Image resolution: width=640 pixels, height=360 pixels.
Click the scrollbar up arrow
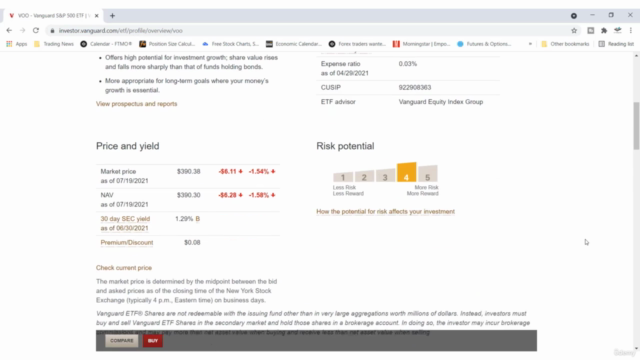[x=636, y=56]
